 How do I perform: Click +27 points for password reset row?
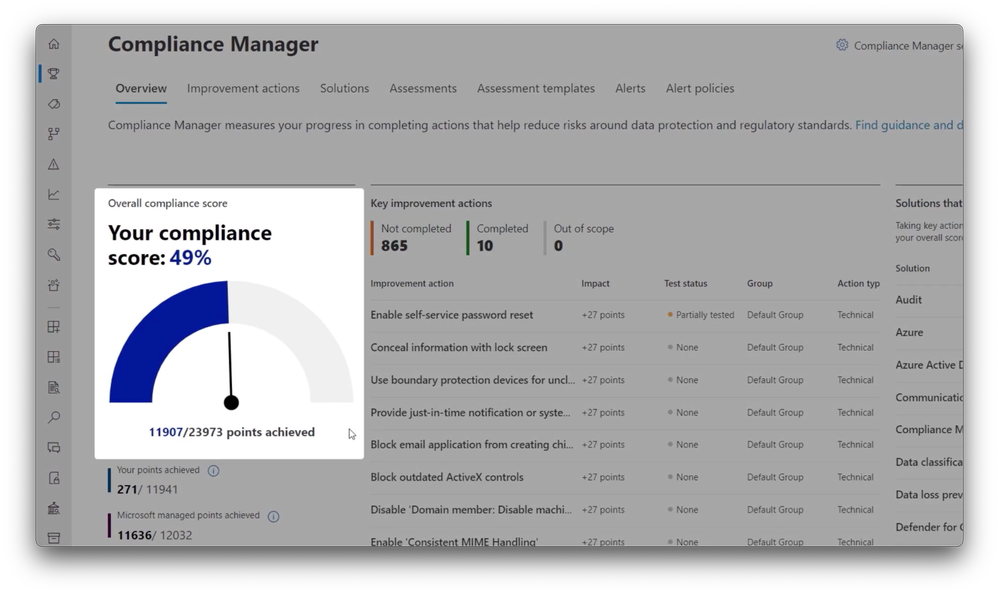pos(603,315)
